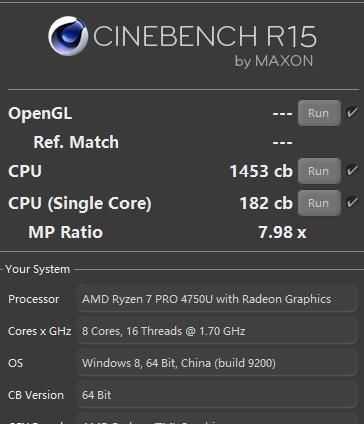Toggle the CPU test checkbox
Viewport: 364px width, 424px height.
click(x=352, y=170)
